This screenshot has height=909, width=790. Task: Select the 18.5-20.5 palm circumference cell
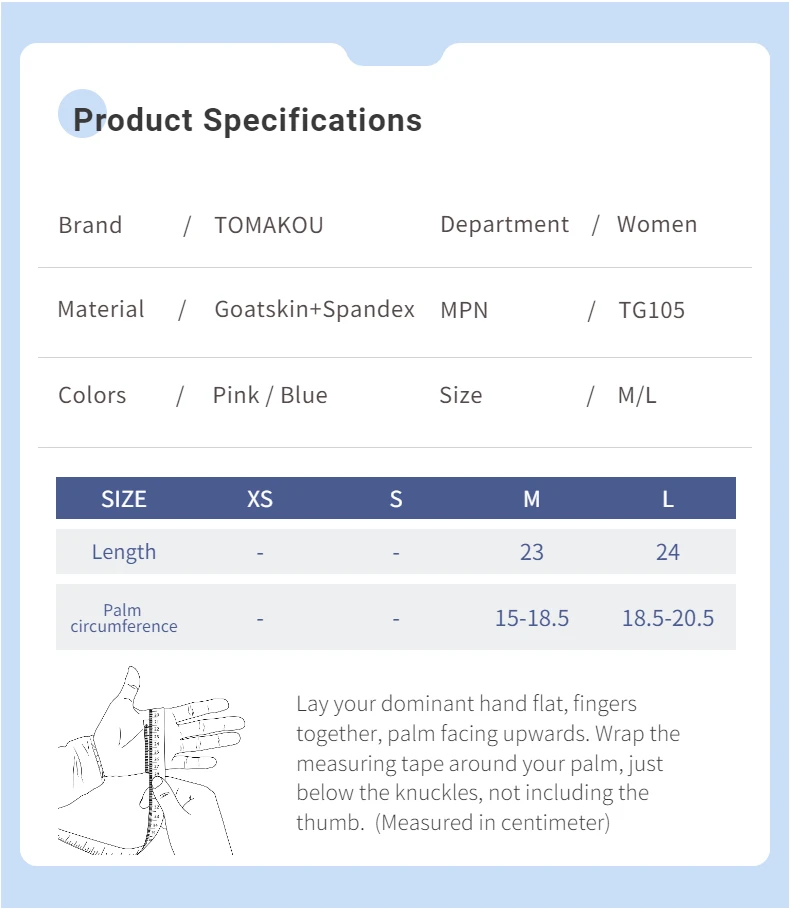tap(668, 618)
